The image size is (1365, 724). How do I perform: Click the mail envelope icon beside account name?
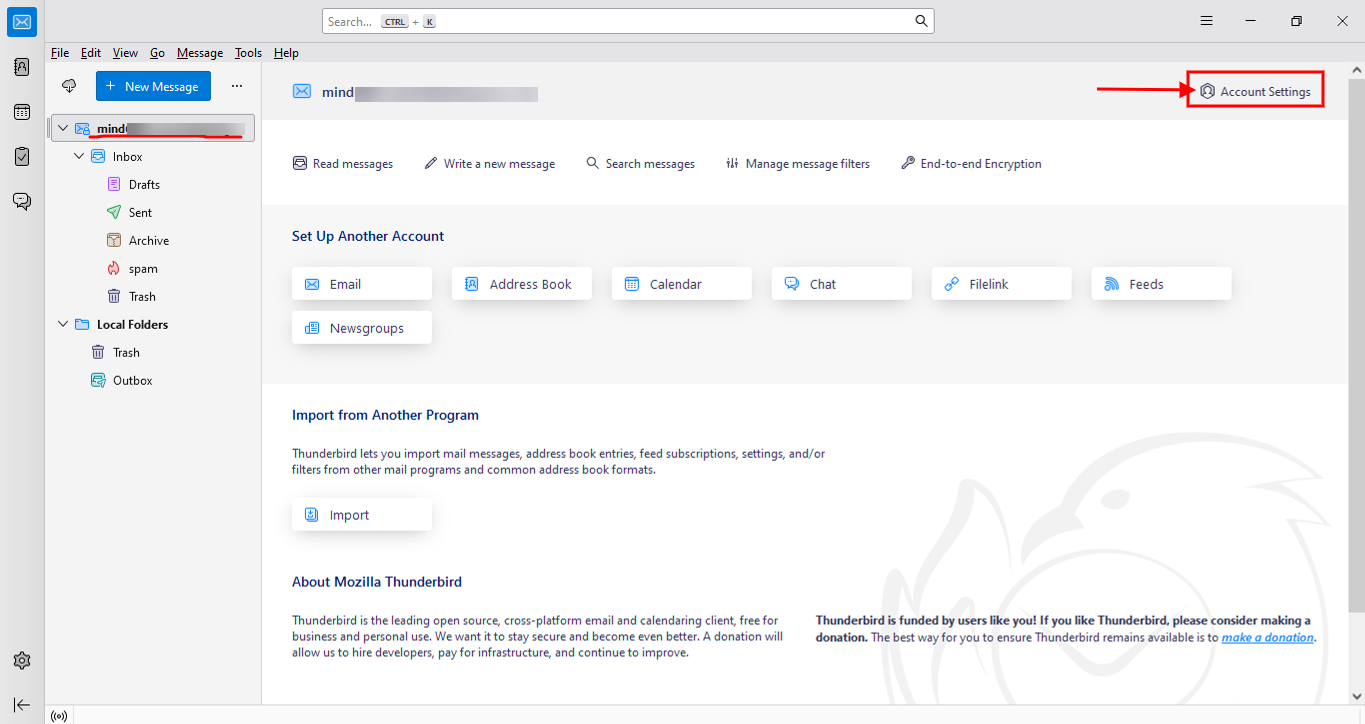(301, 92)
